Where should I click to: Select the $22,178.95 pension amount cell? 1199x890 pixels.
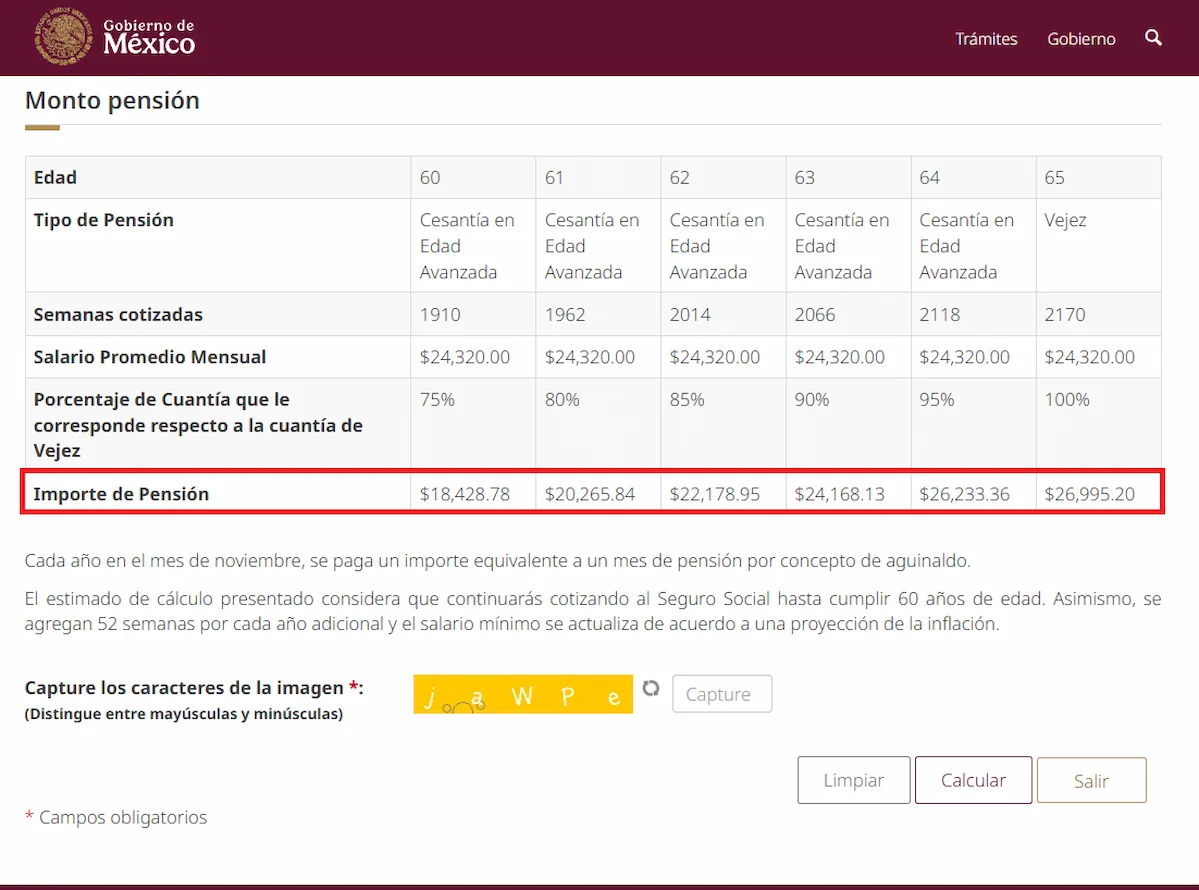[x=715, y=494]
